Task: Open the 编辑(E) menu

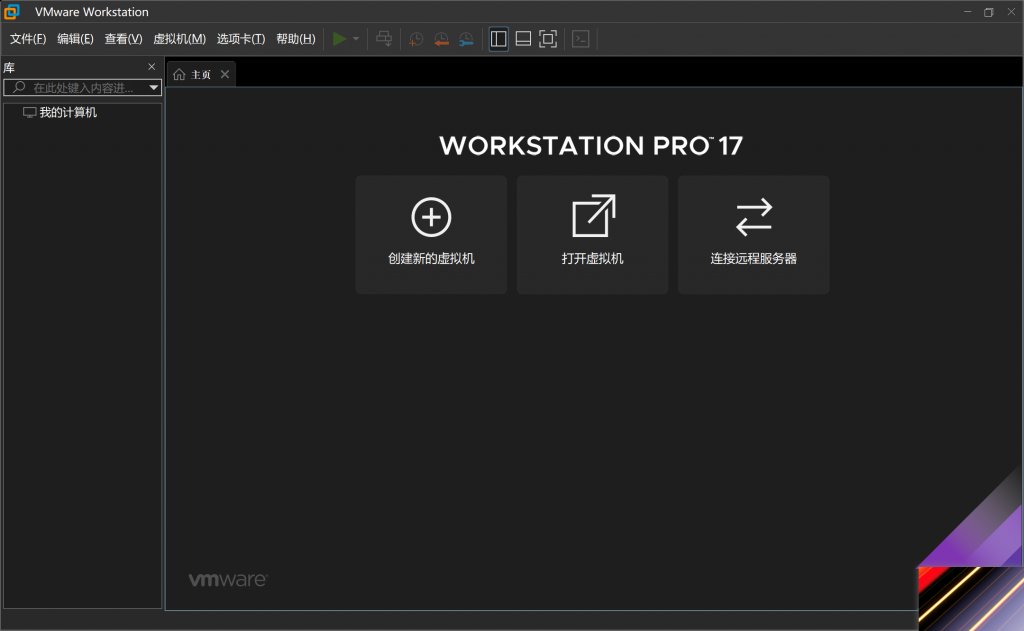Action: [x=75, y=39]
